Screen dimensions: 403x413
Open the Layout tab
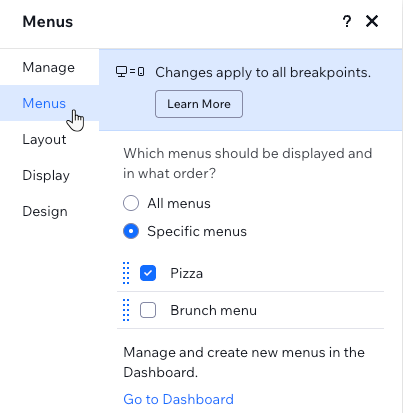pos(49,139)
